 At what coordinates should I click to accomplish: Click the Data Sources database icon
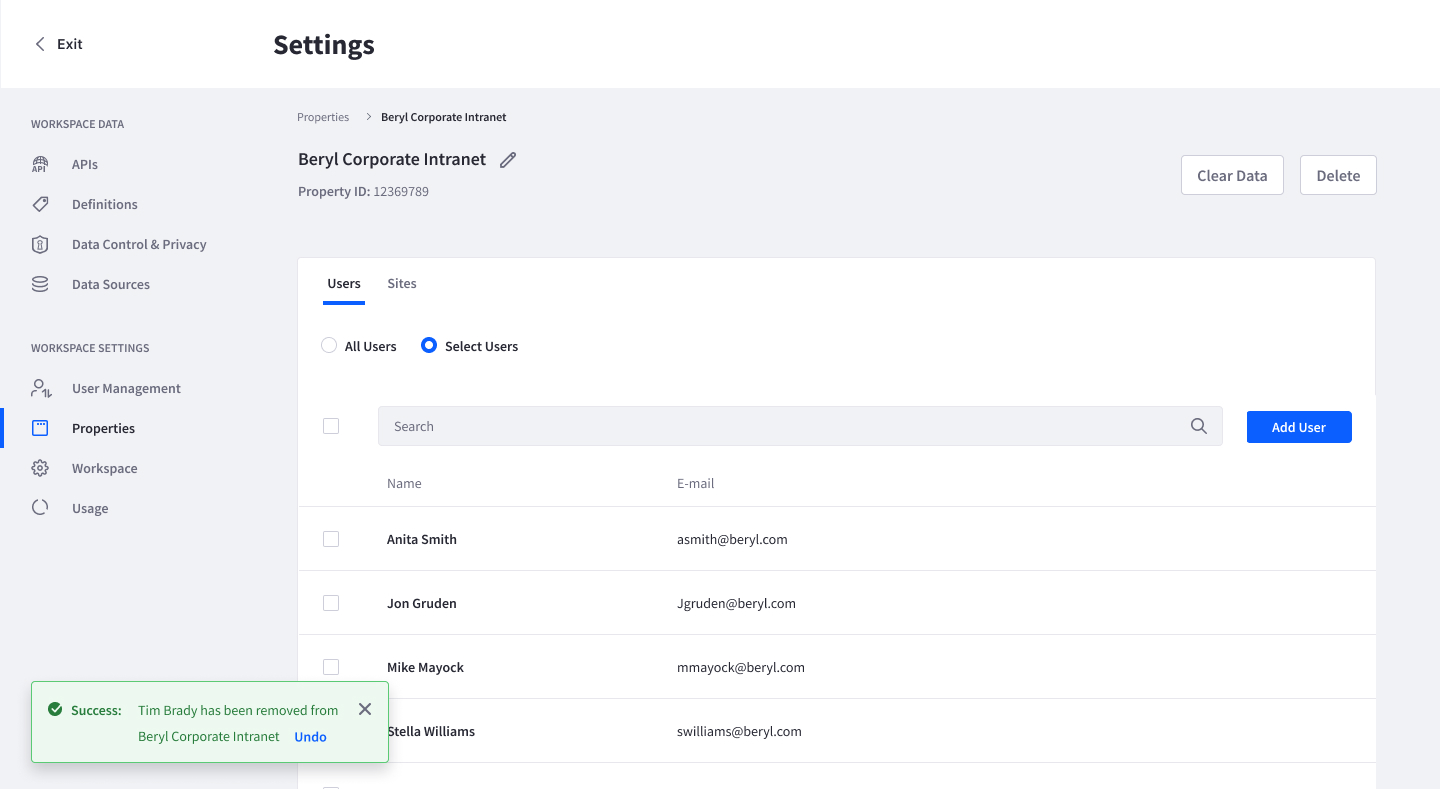40,285
